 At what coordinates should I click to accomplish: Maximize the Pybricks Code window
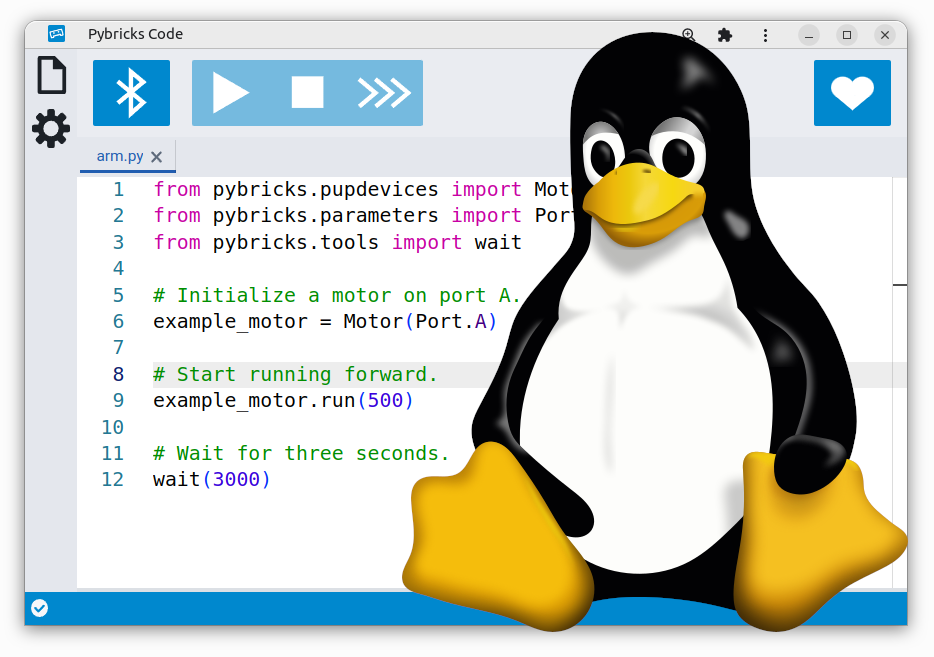pos(847,35)
